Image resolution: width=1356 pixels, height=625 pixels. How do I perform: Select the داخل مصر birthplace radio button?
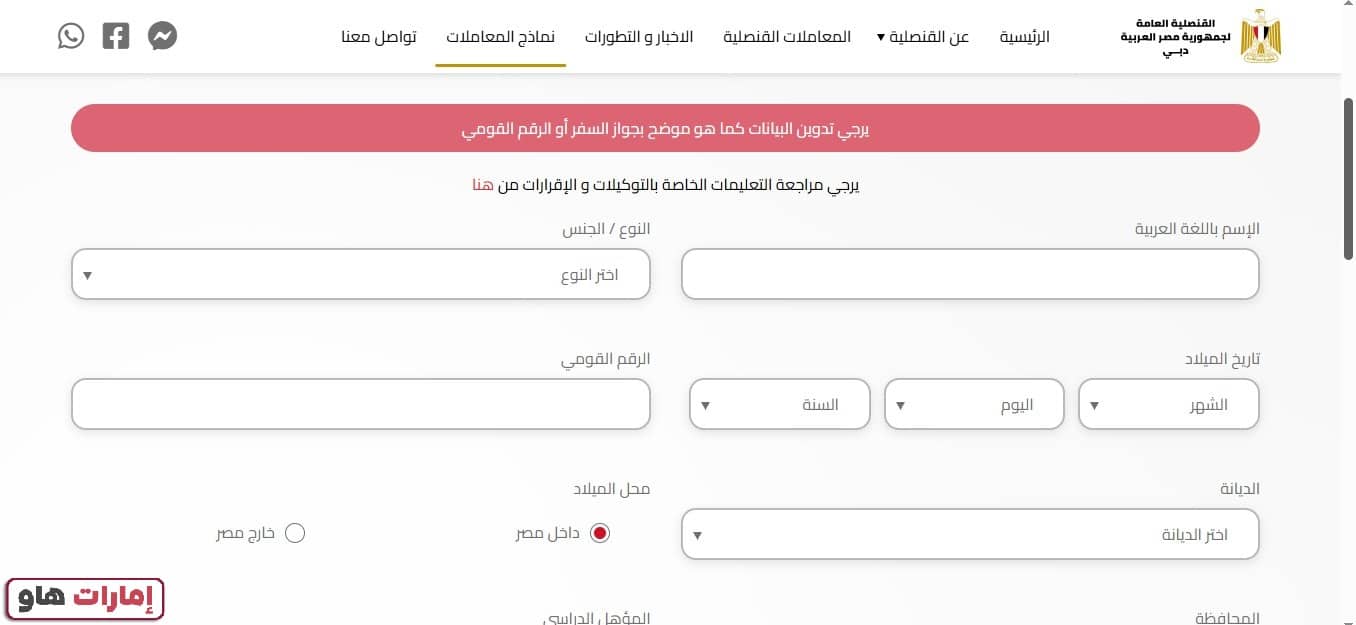[x=599, y=533]
